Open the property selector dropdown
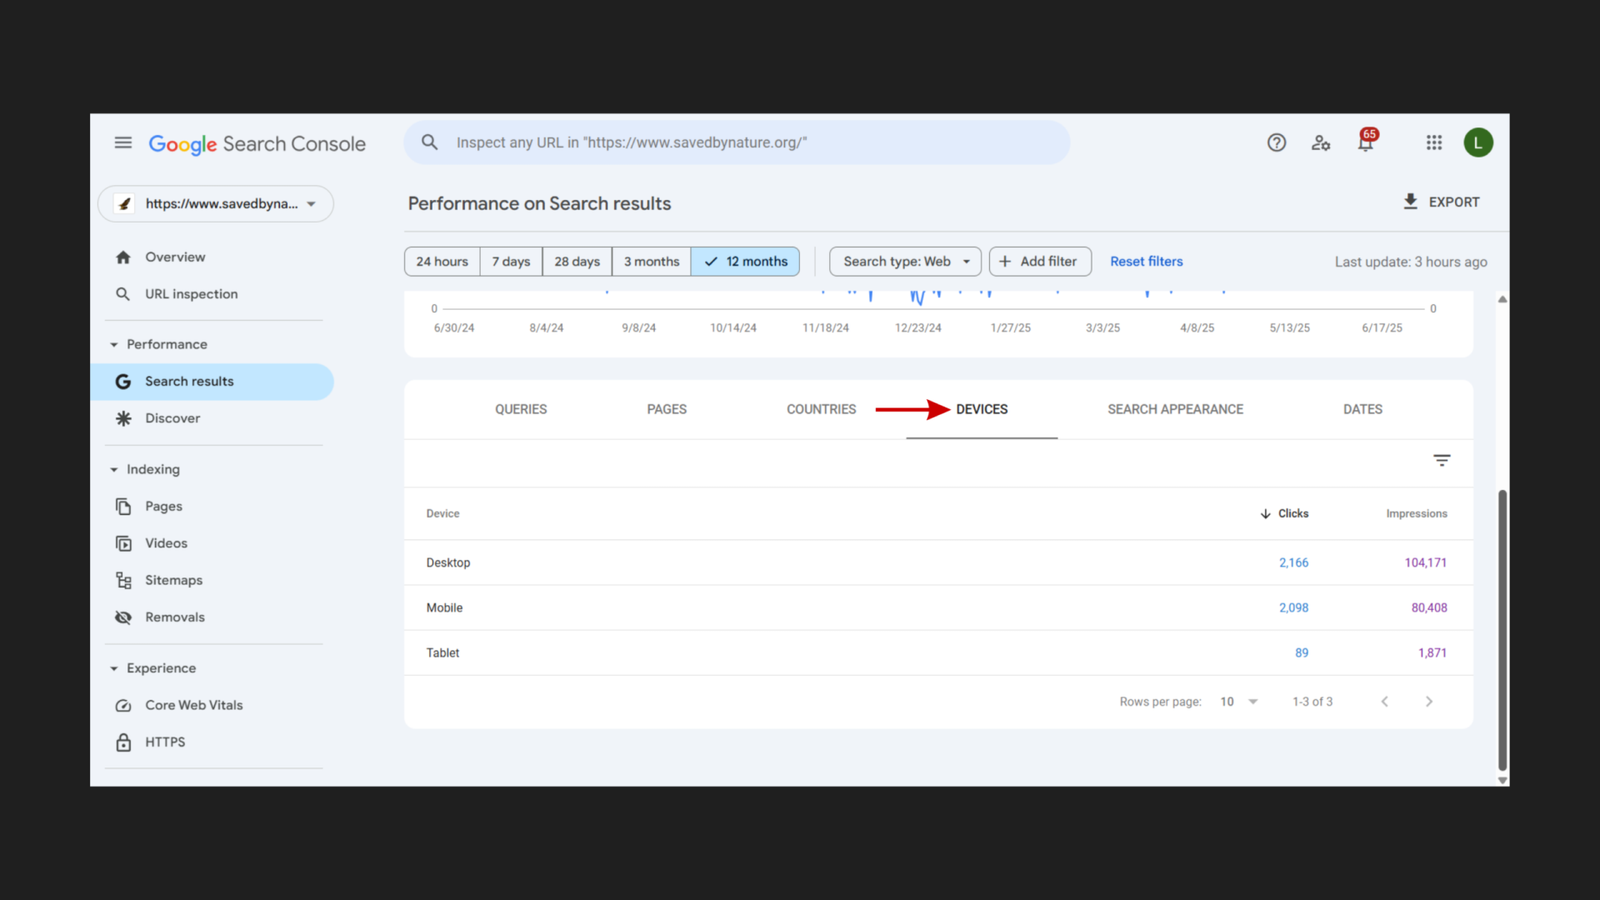The image size is (1600, 900). tap(216, 204)
